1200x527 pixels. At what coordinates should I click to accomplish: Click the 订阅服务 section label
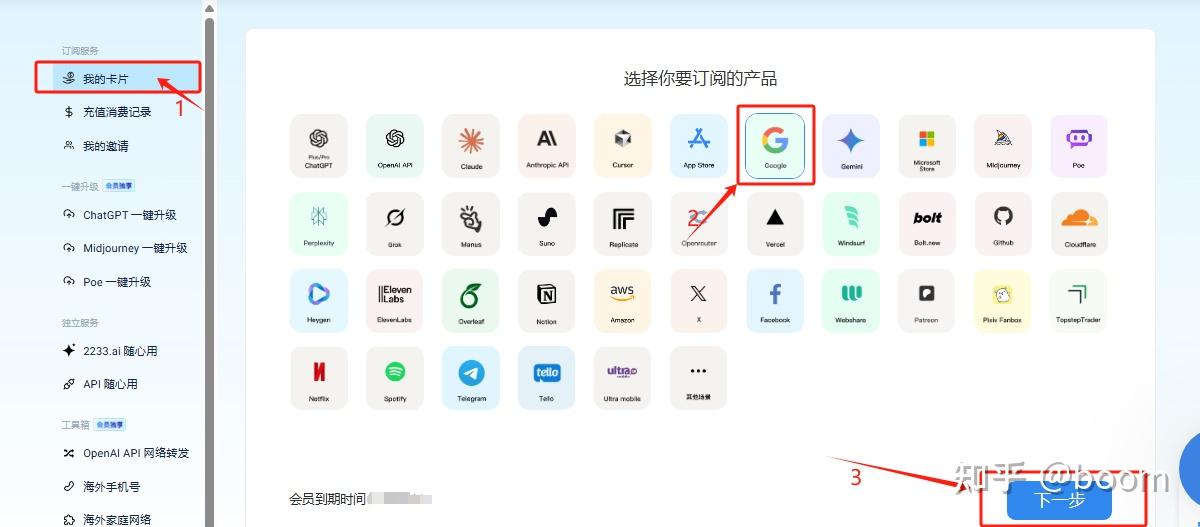[x=80, y=50]
